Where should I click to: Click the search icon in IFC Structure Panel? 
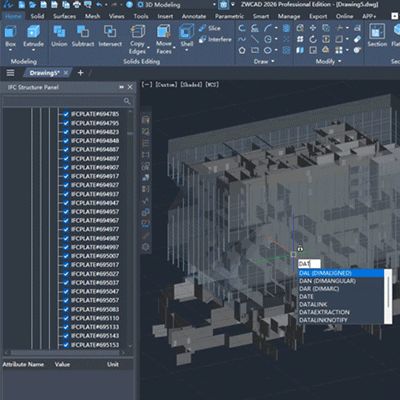(127, 101)
